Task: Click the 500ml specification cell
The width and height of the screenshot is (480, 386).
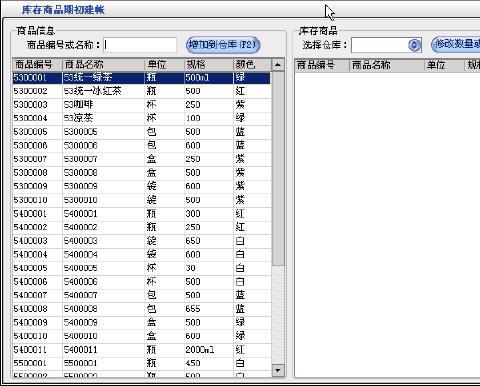Action: click(x=208, y=78)
